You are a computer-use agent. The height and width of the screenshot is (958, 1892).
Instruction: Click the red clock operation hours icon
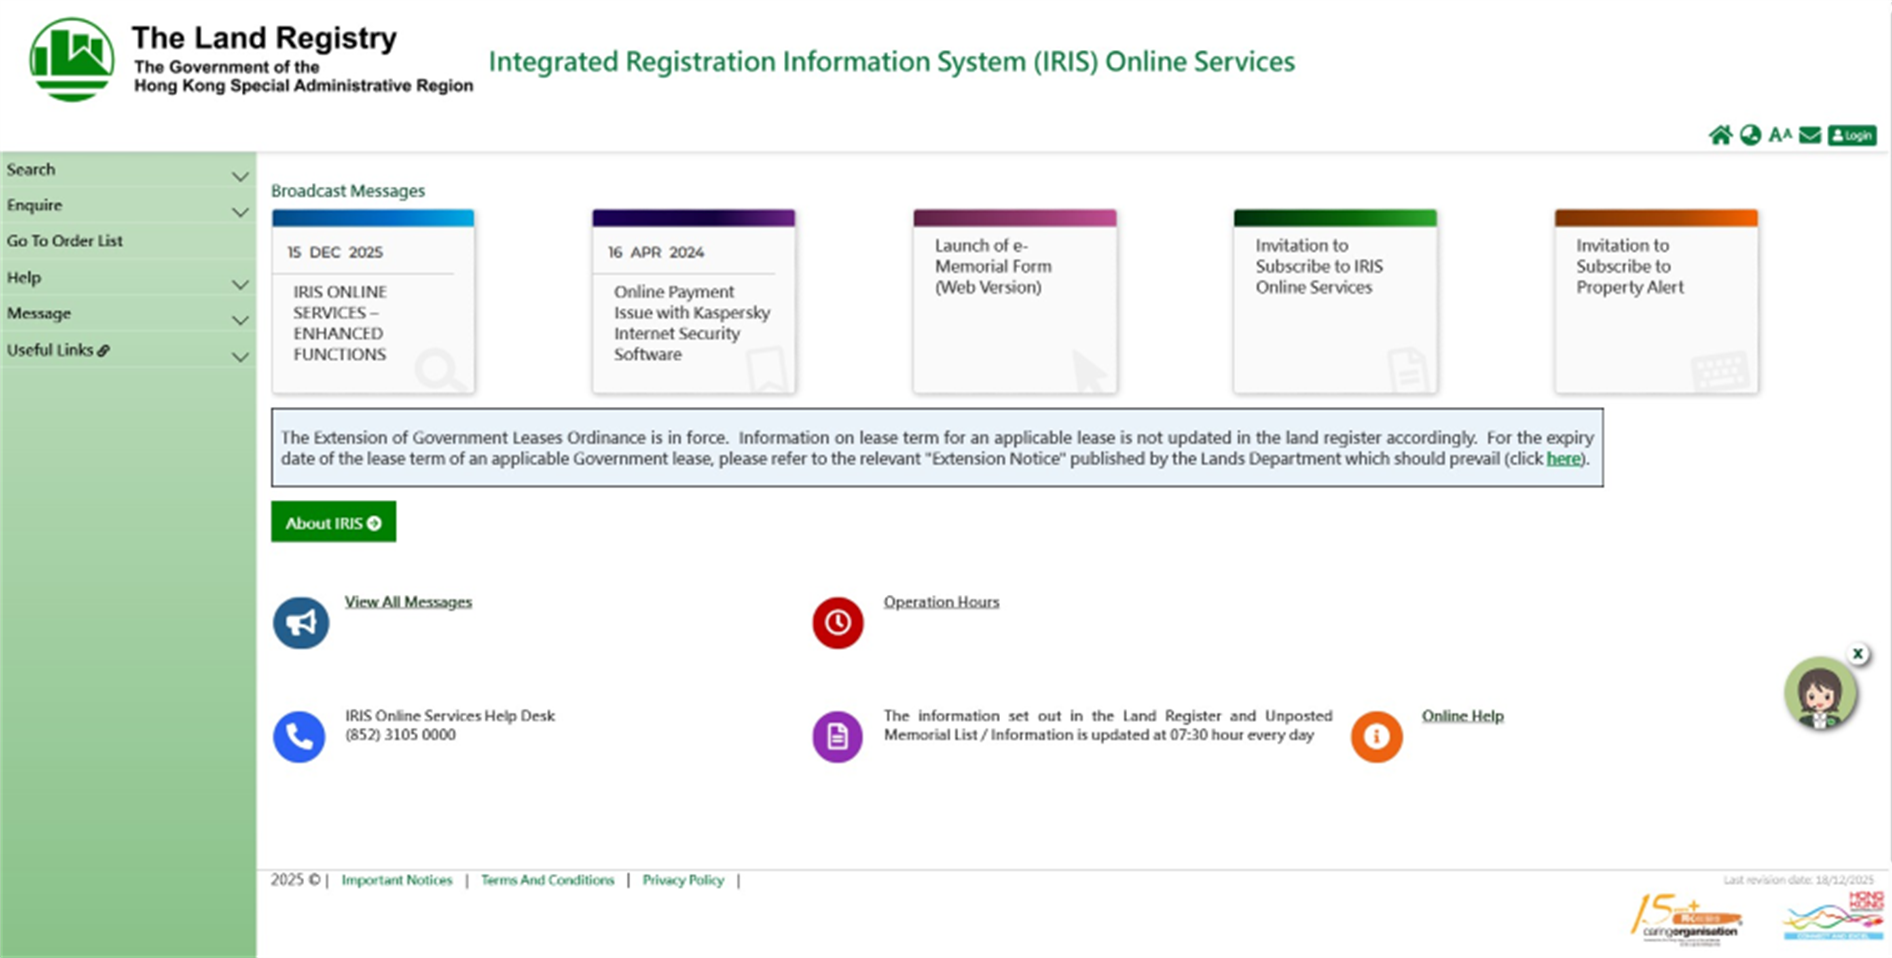coord(838,623)
